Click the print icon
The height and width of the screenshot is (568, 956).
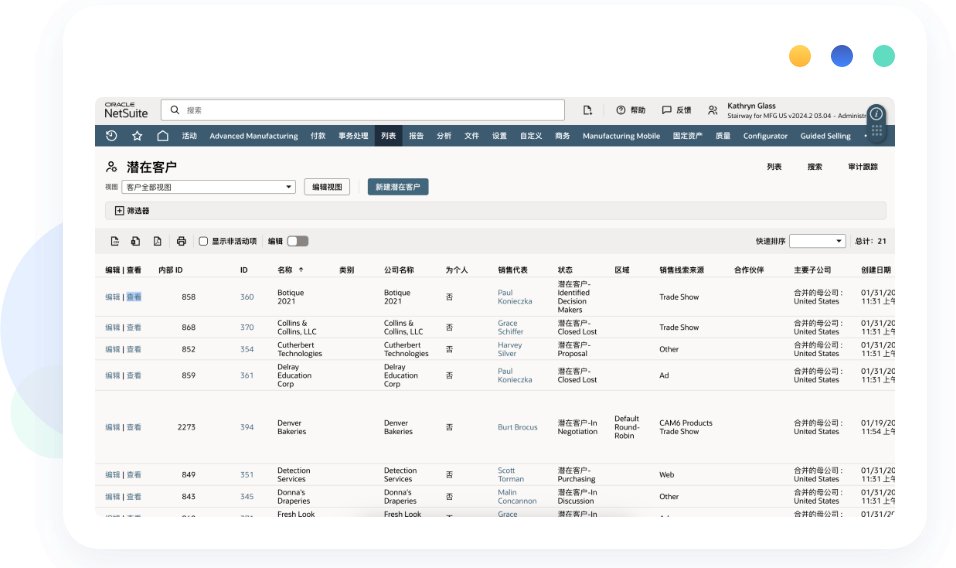coord(181,241)
